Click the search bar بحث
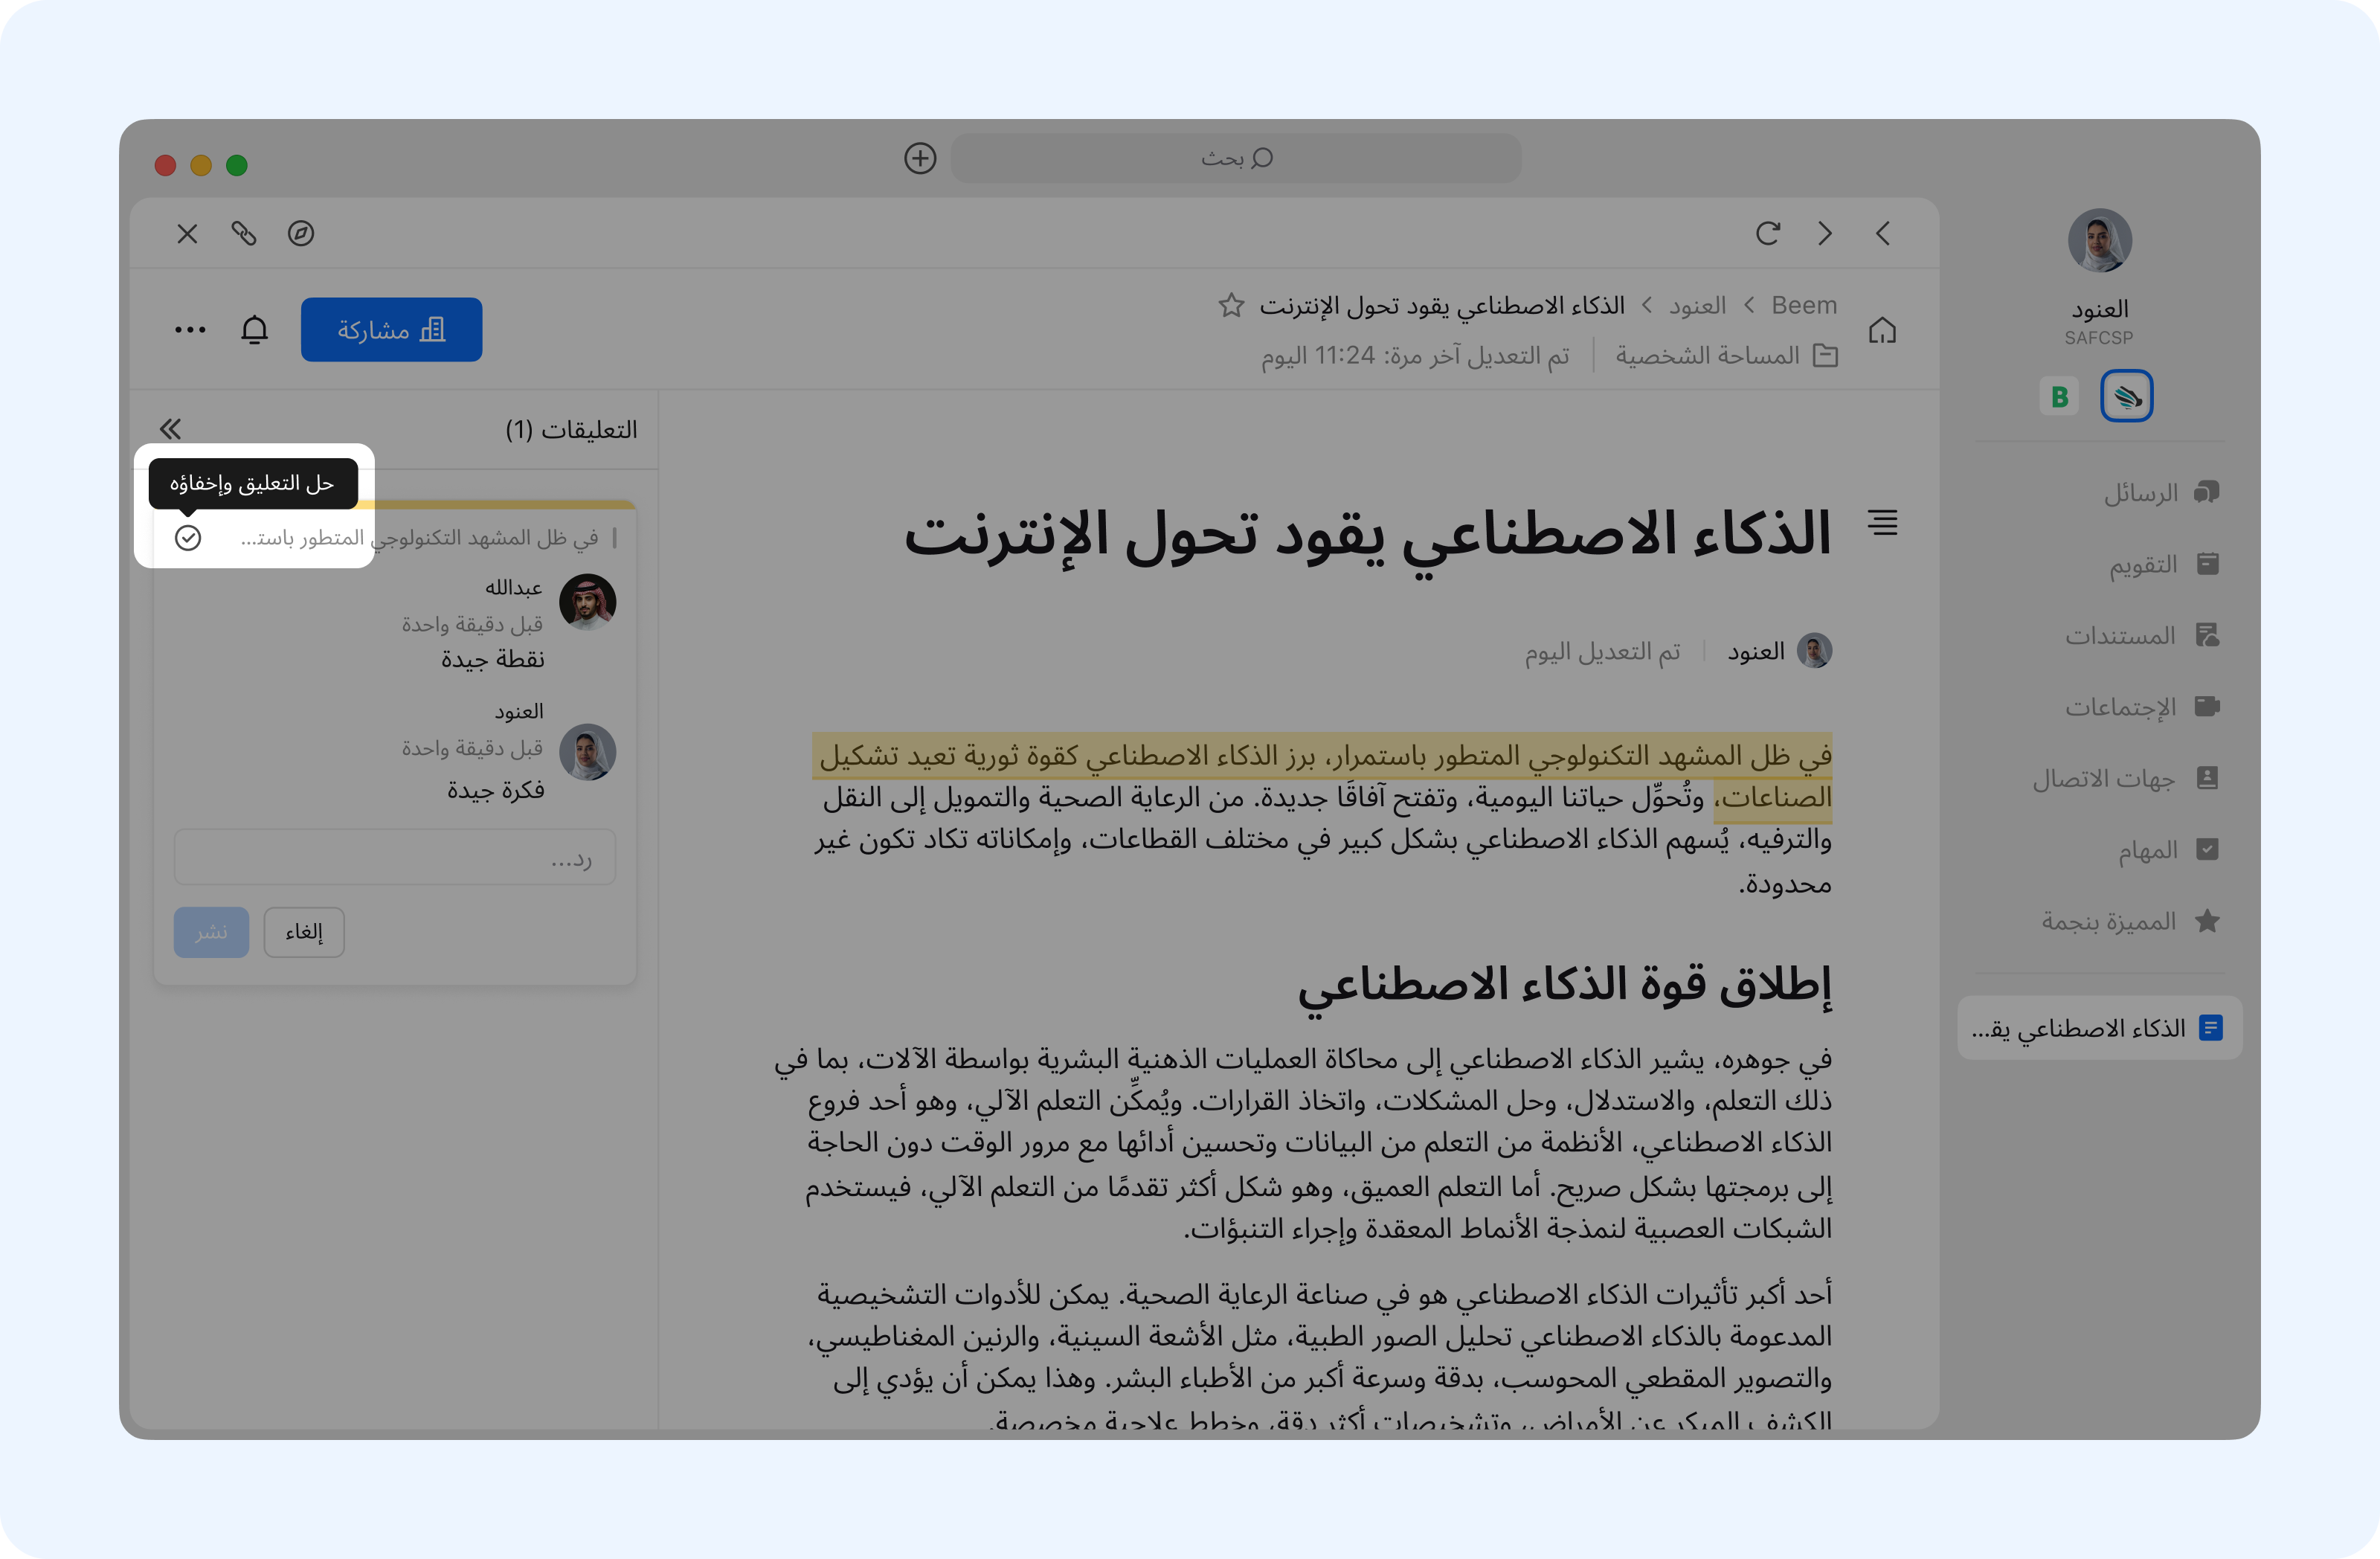The image size is (2380, 1559). pyautogui.click(x=1236, y=158)
